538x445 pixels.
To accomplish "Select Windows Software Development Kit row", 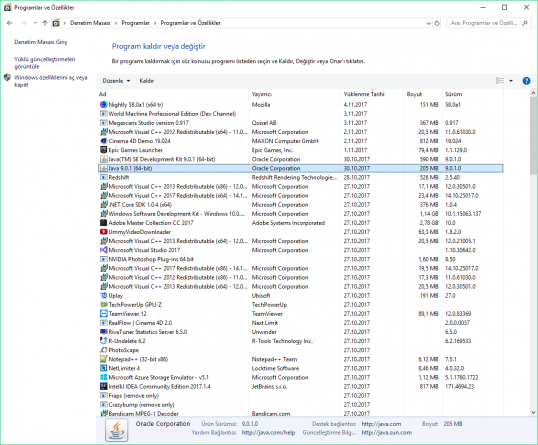I will click(301, 214).
